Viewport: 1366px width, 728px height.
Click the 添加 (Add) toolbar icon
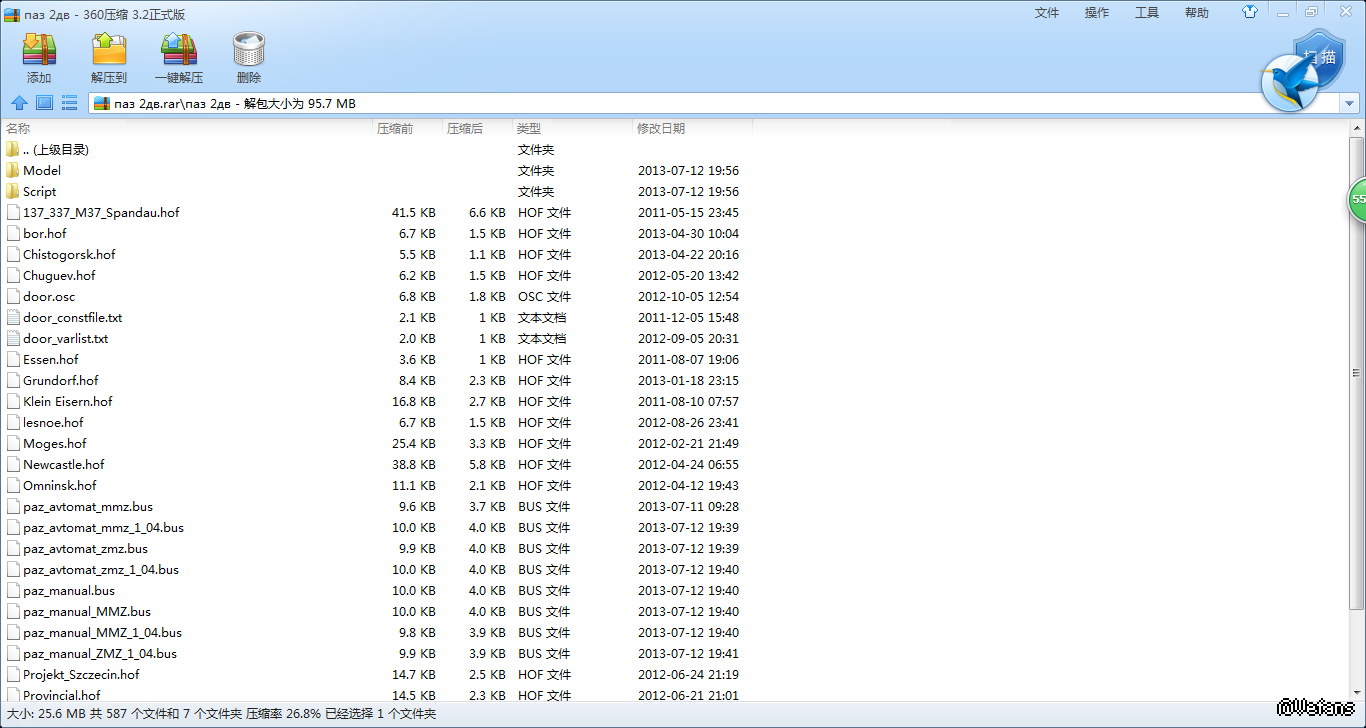pyautogui.click(x=39, y=58)
